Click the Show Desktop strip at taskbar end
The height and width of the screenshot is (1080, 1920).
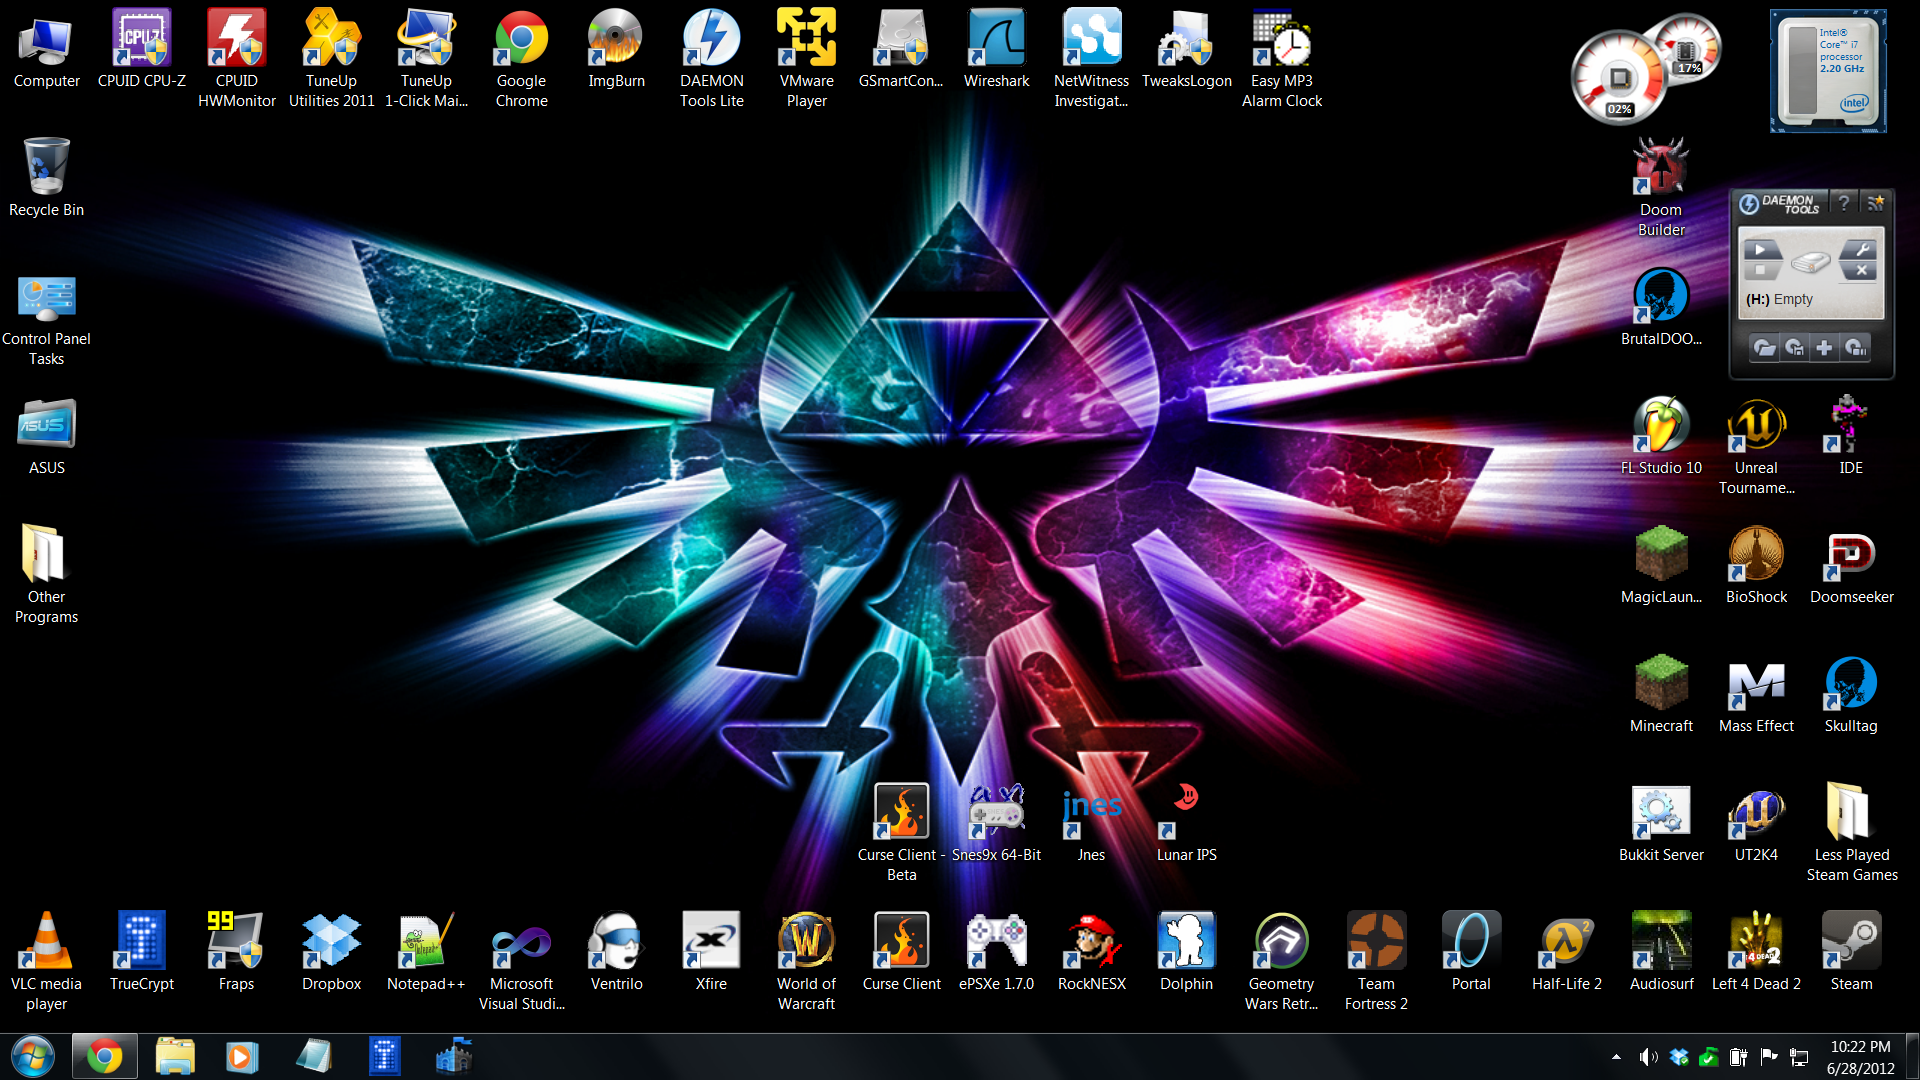[1913, 1057]
